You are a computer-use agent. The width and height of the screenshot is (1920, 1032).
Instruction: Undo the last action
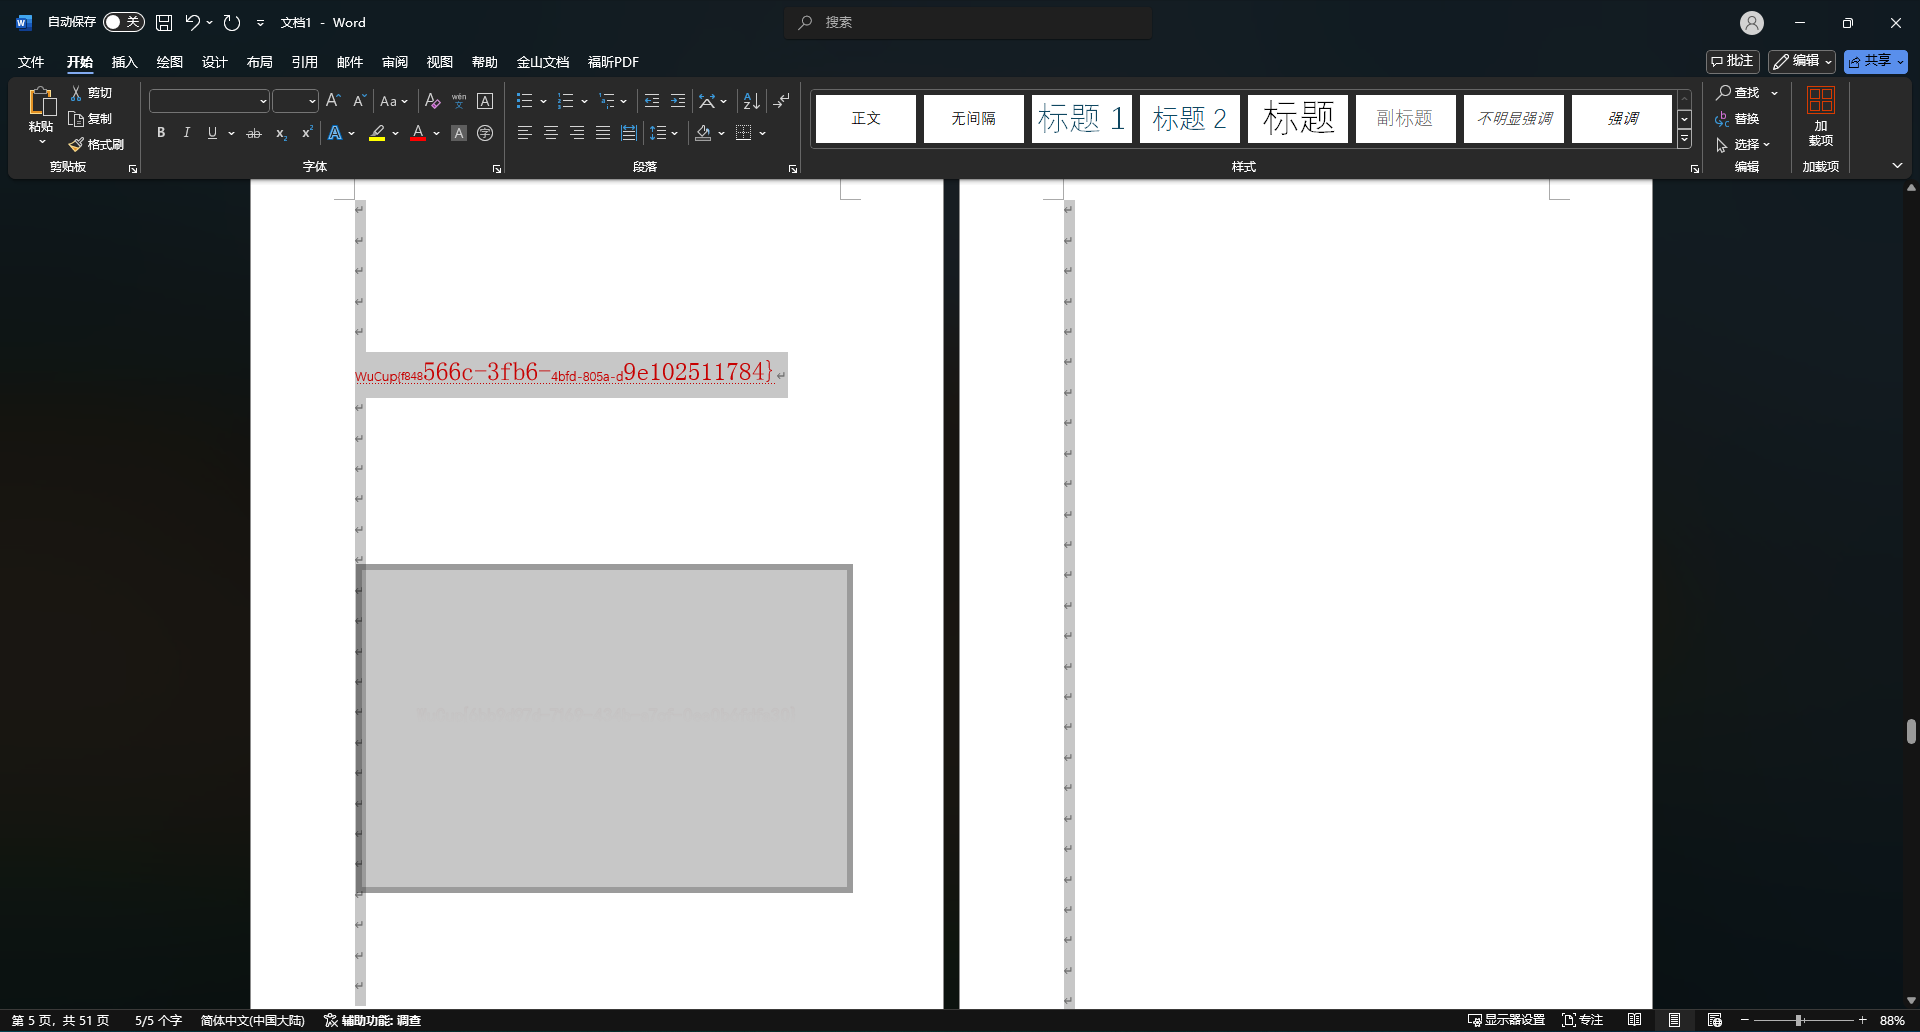[192, 22]
